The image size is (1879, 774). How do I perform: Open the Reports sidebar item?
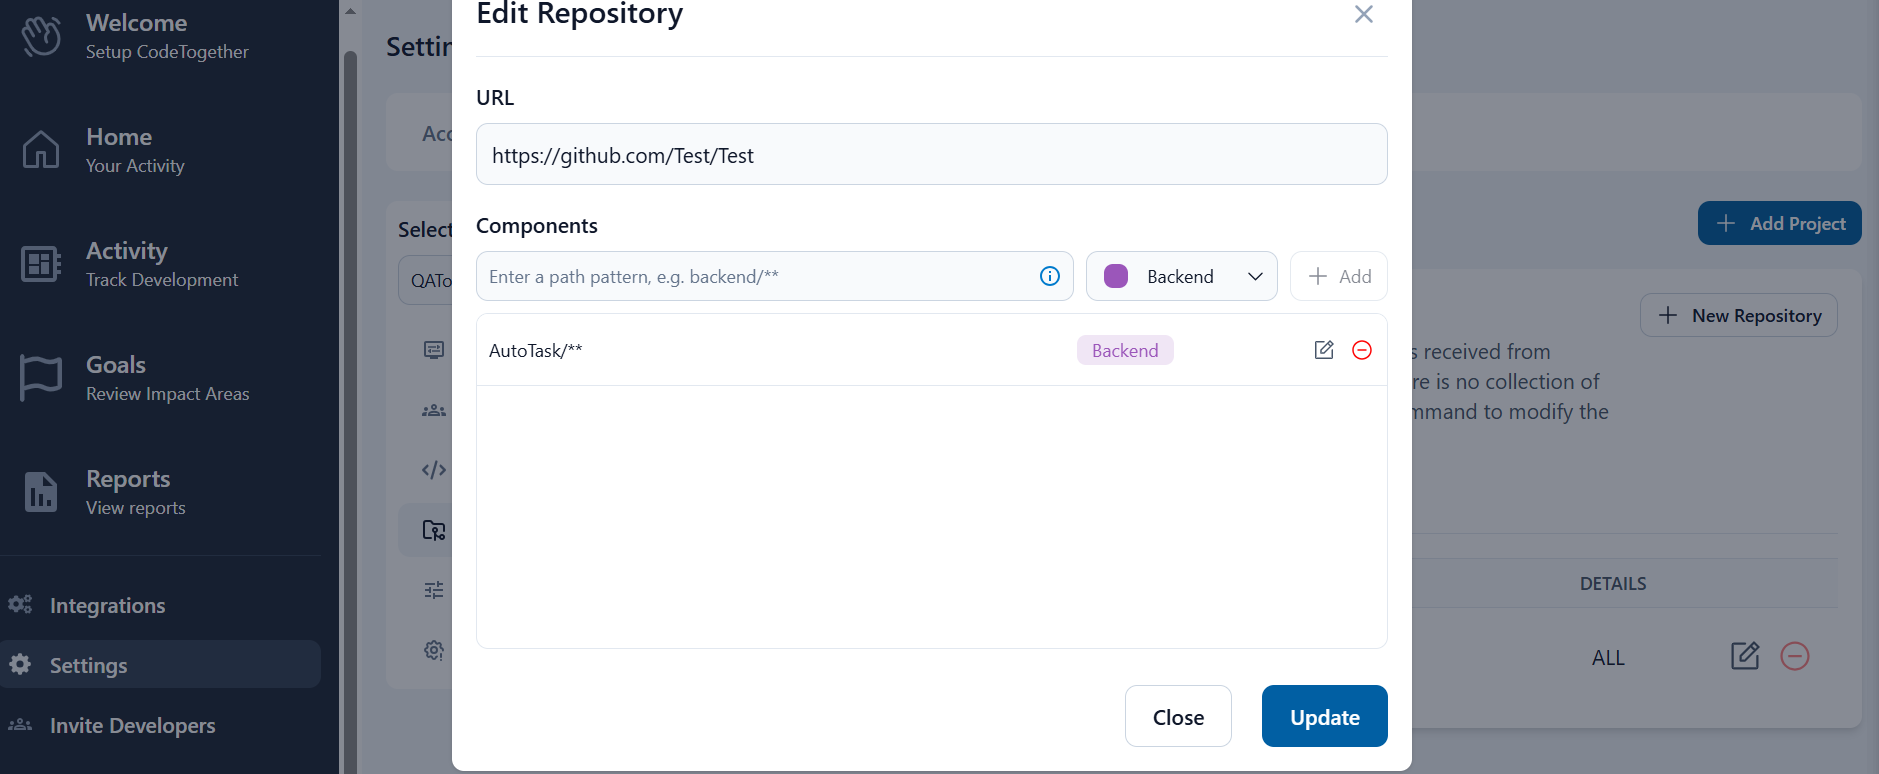[127, 492]
